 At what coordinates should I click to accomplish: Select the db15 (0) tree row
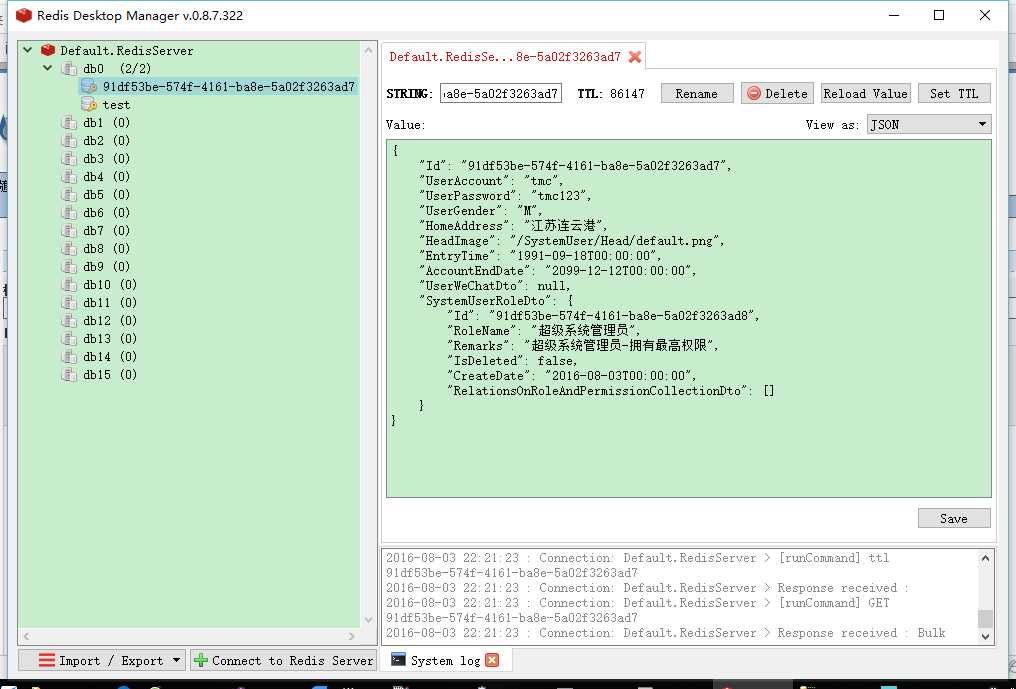coord(110,375)
